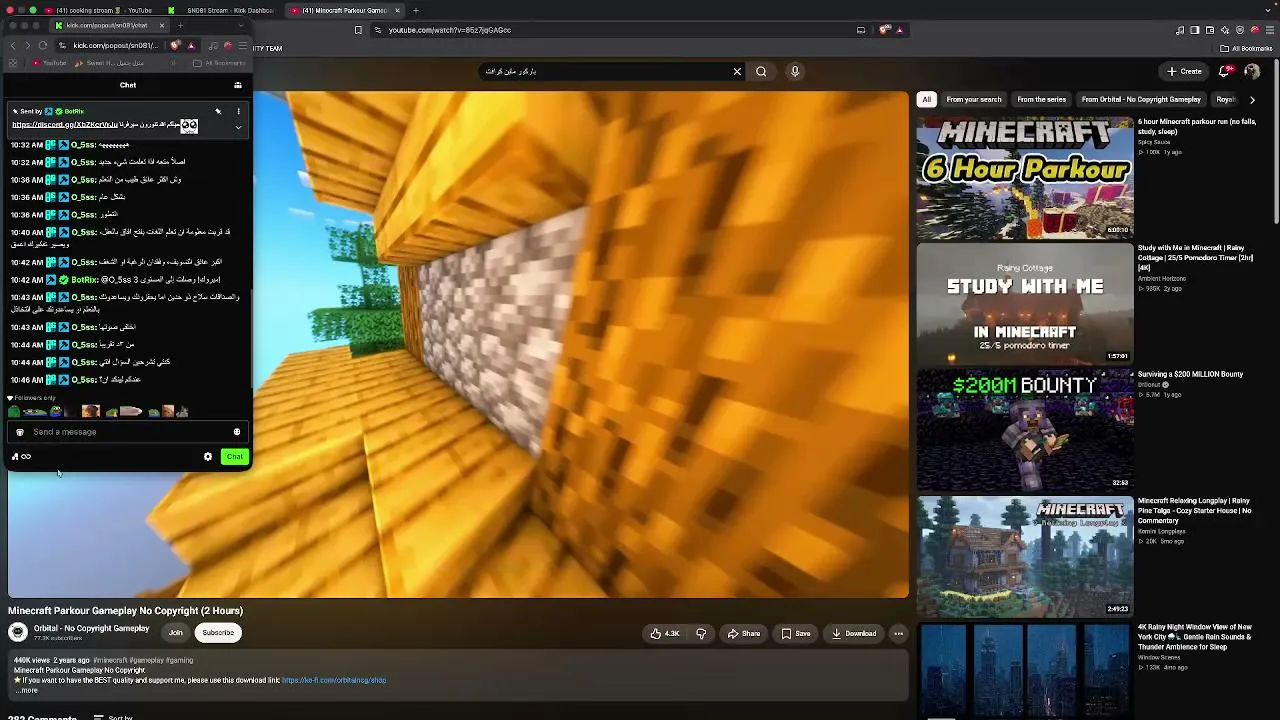Screen dimensions: 1280x720
Task: Click the green Chat send button
Action: pos(234,457)
